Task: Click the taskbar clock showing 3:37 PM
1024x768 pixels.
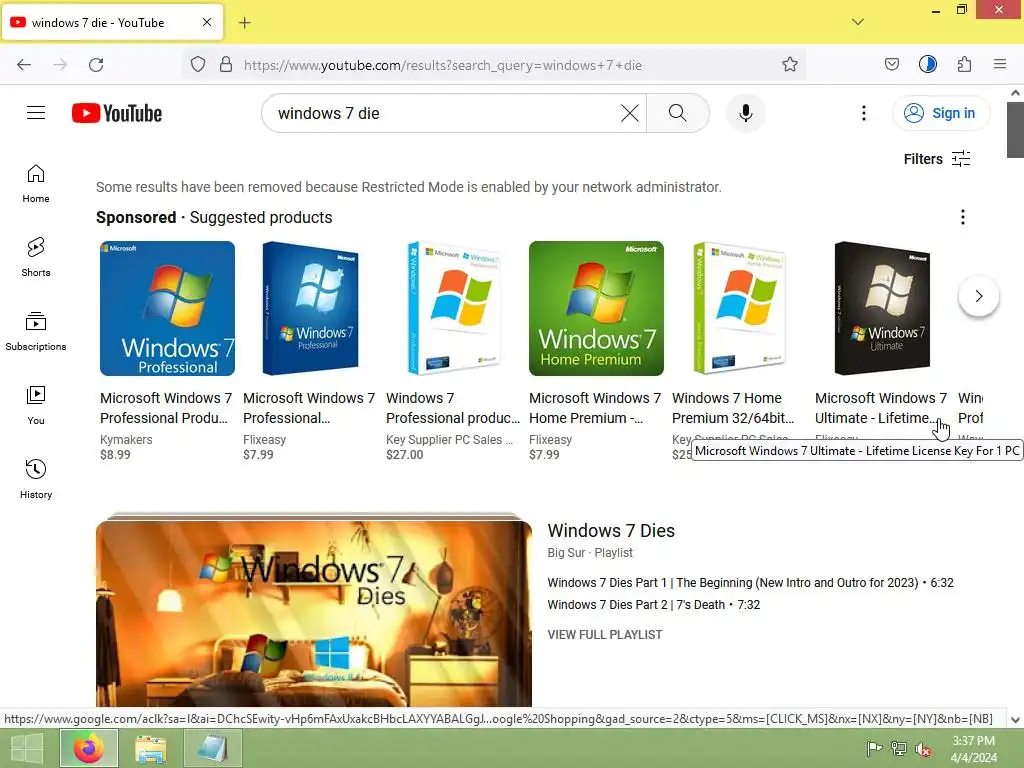Action: [x=973, y=748]
